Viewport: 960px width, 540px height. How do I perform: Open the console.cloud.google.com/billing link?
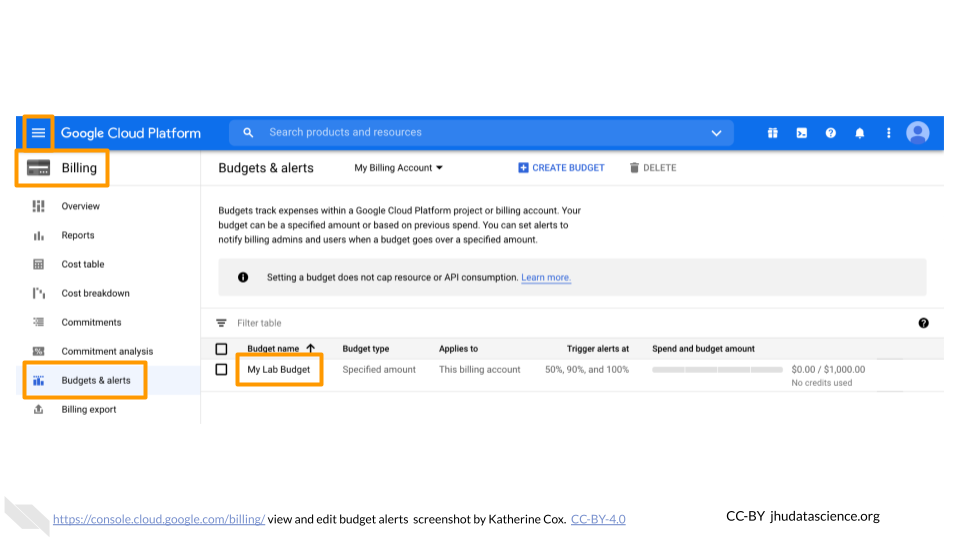pos(159,519)
